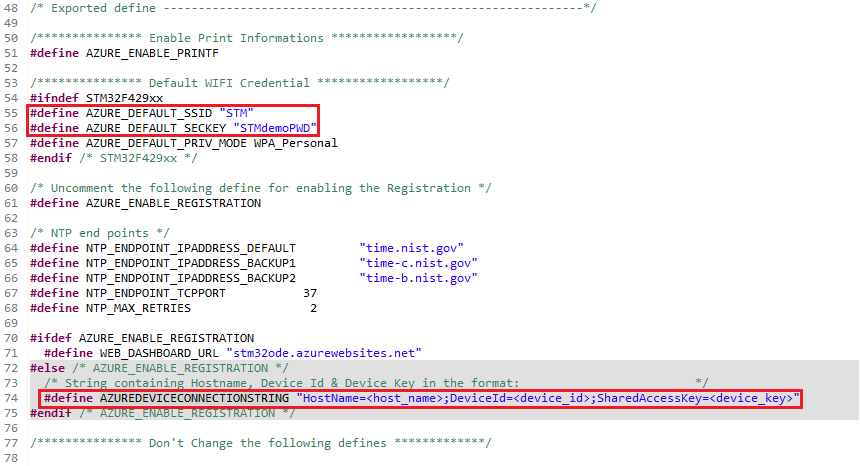This screenshot has width=860, height=466.
Task: Select the "time-b.nist.gov" string
Action: [418, 279]
